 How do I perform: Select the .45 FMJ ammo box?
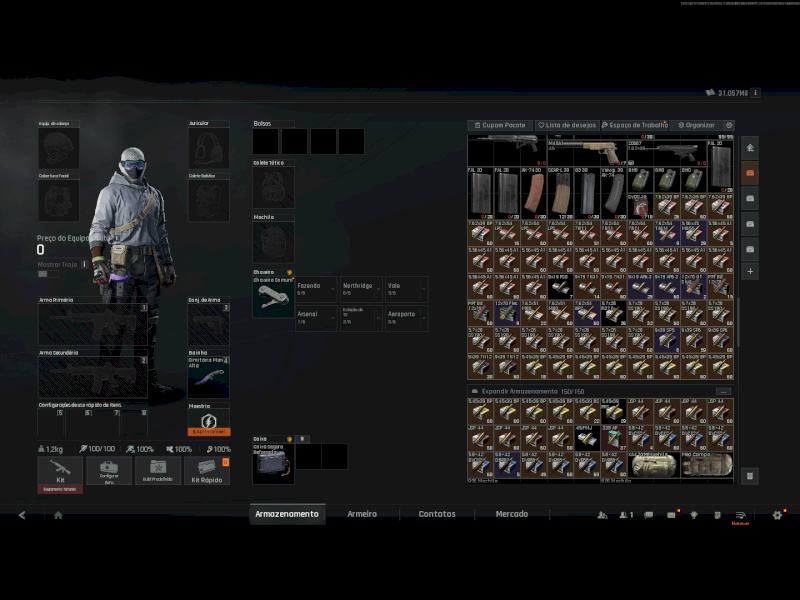(x=587, y=438)
